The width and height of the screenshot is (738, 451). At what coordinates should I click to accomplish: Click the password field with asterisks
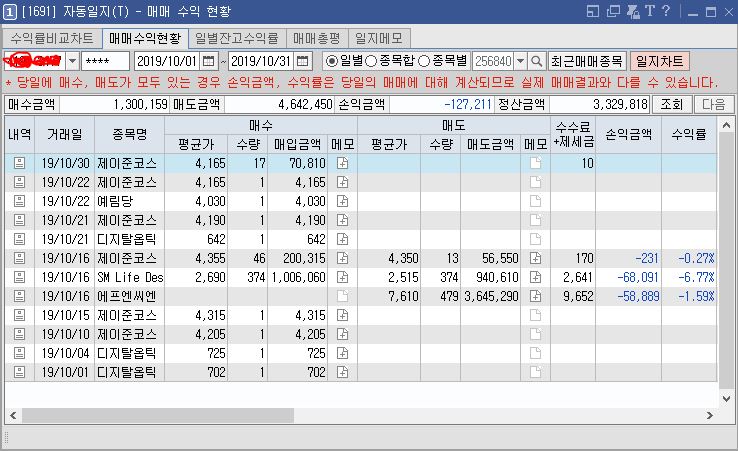click(x=105, y=61)
